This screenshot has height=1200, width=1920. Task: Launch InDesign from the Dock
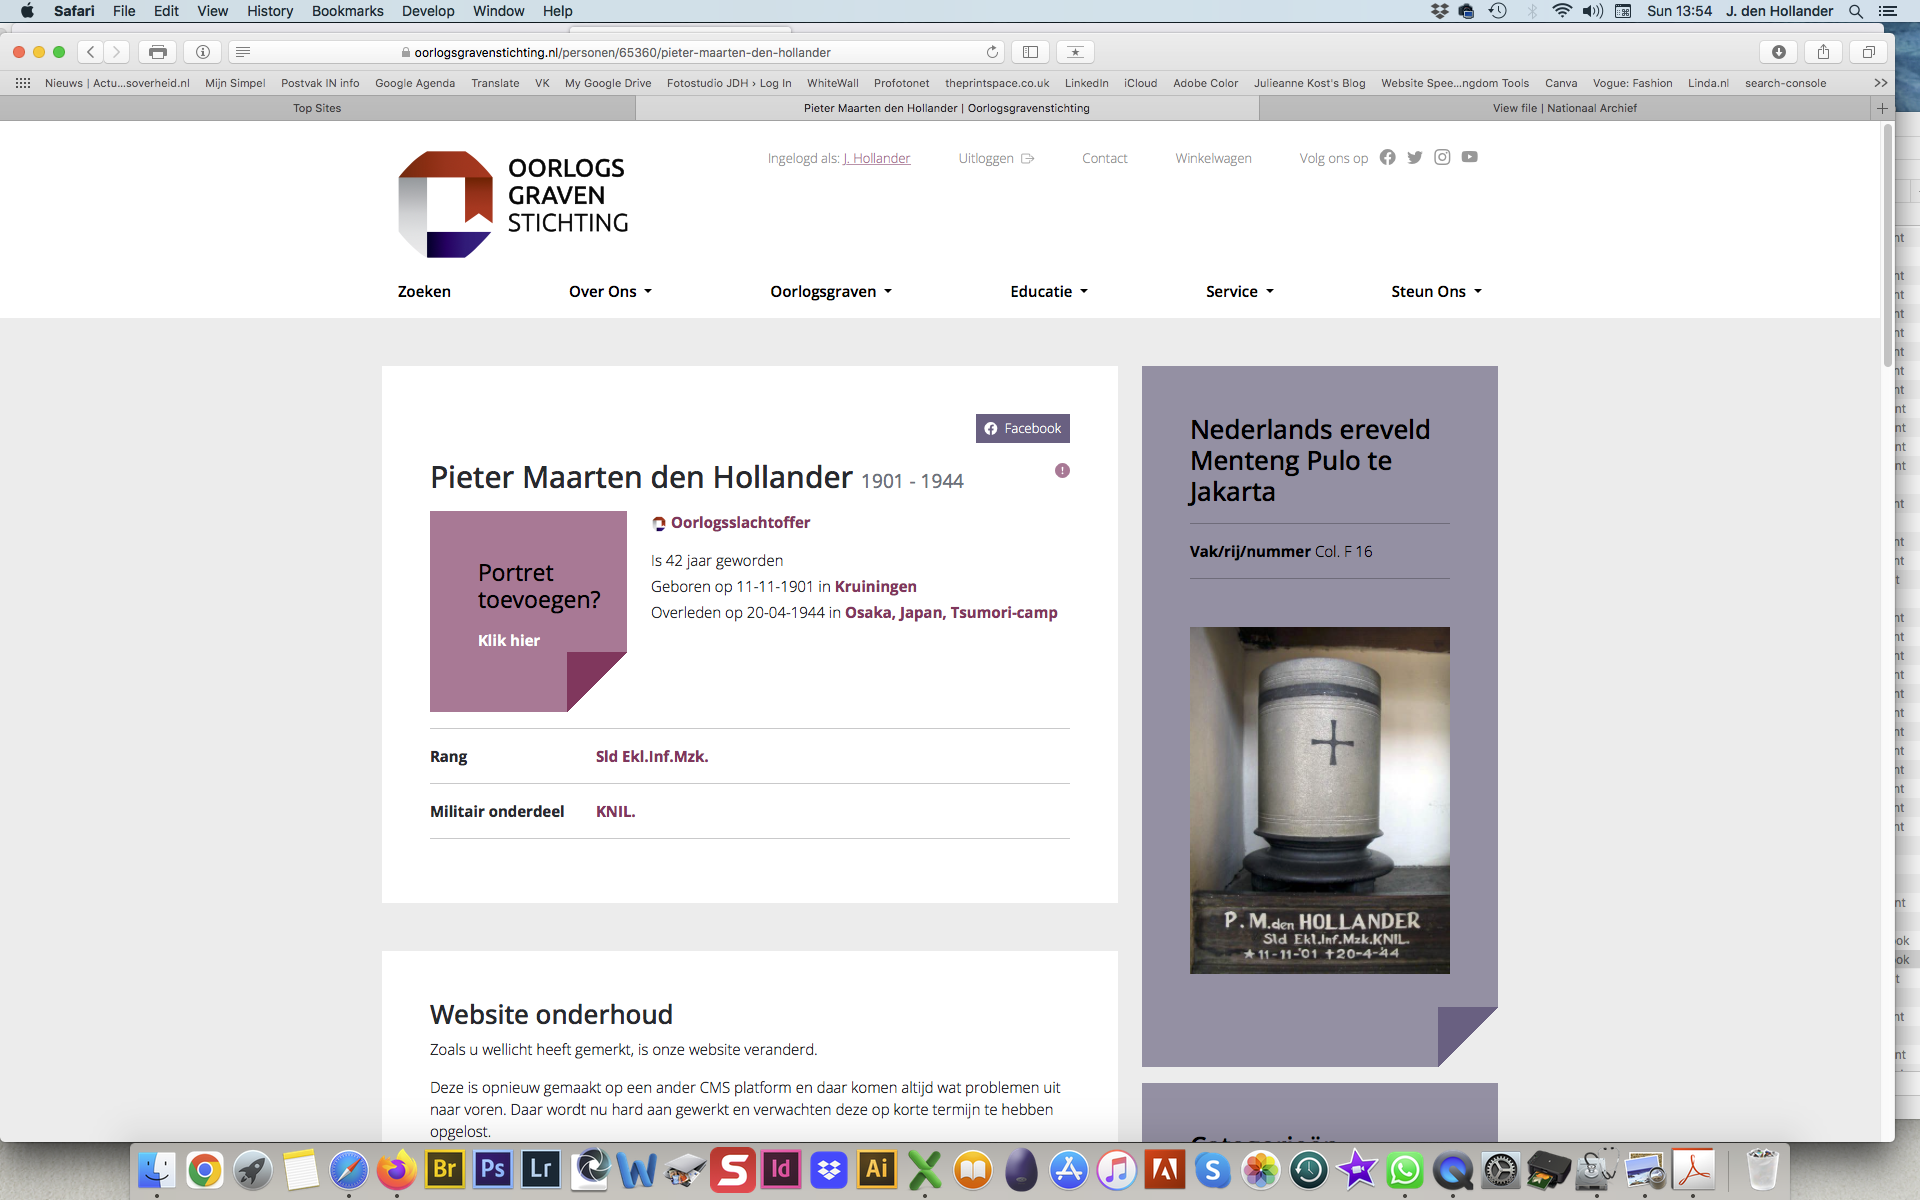pos(781,1169)
